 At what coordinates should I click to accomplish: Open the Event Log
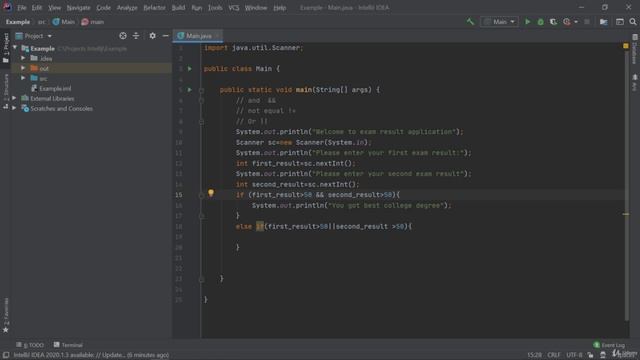609,345
